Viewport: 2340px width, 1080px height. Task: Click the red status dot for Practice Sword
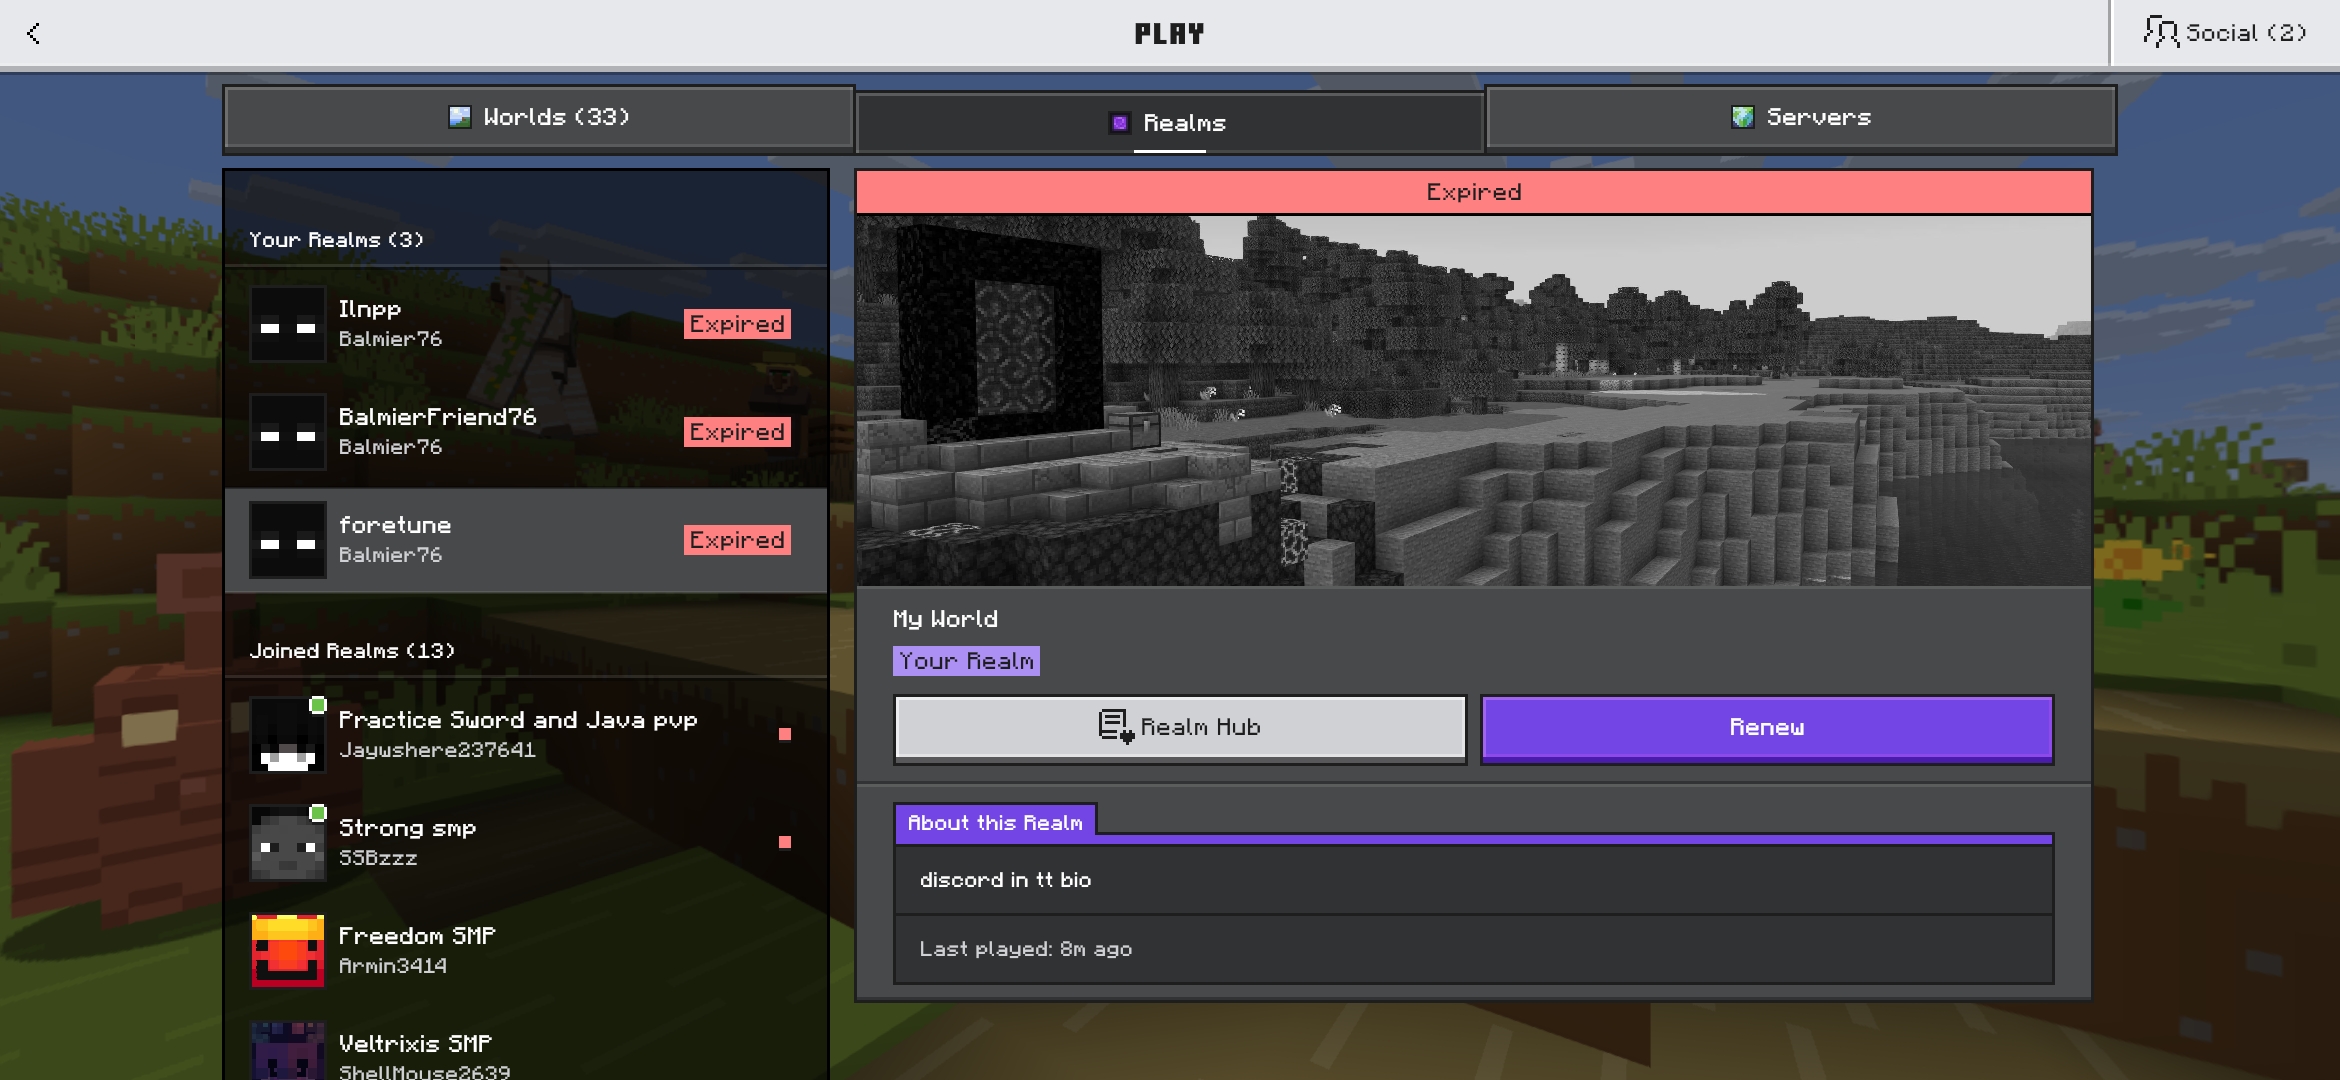click(x=785, y=734)
